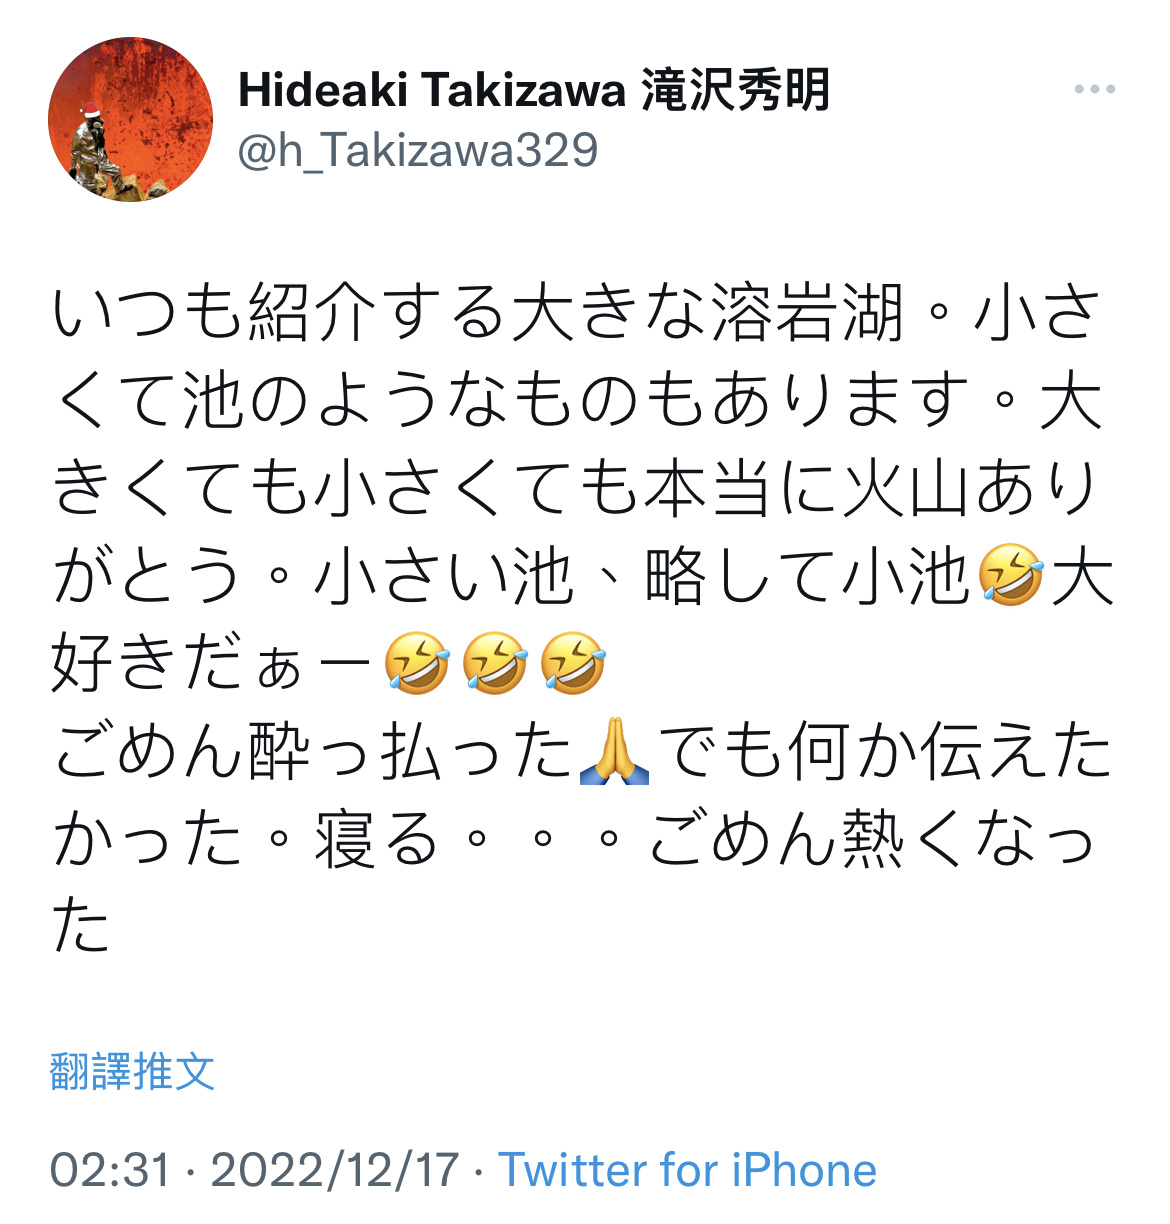The width and height of the screenshot is (1170, 1224).
Task: Click the kanji name 滝沢秀明 in header
Action: click(736, 91)
